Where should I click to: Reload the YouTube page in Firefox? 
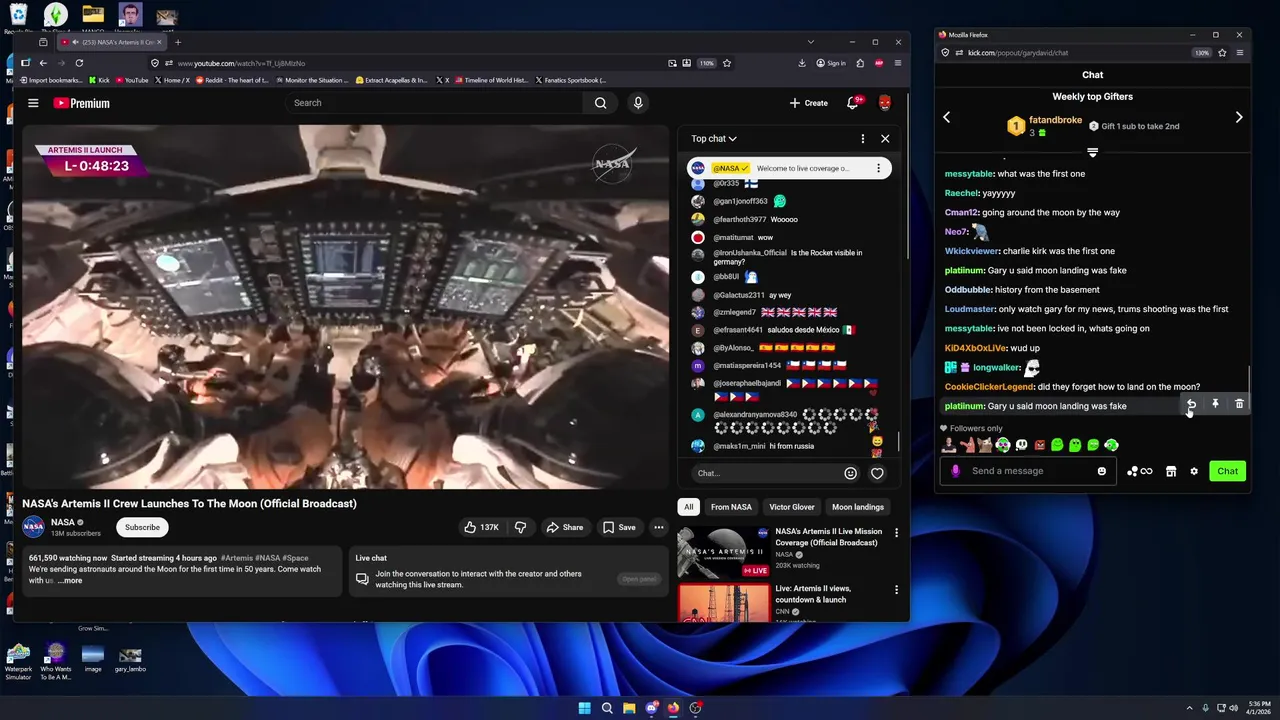[79, 63]
